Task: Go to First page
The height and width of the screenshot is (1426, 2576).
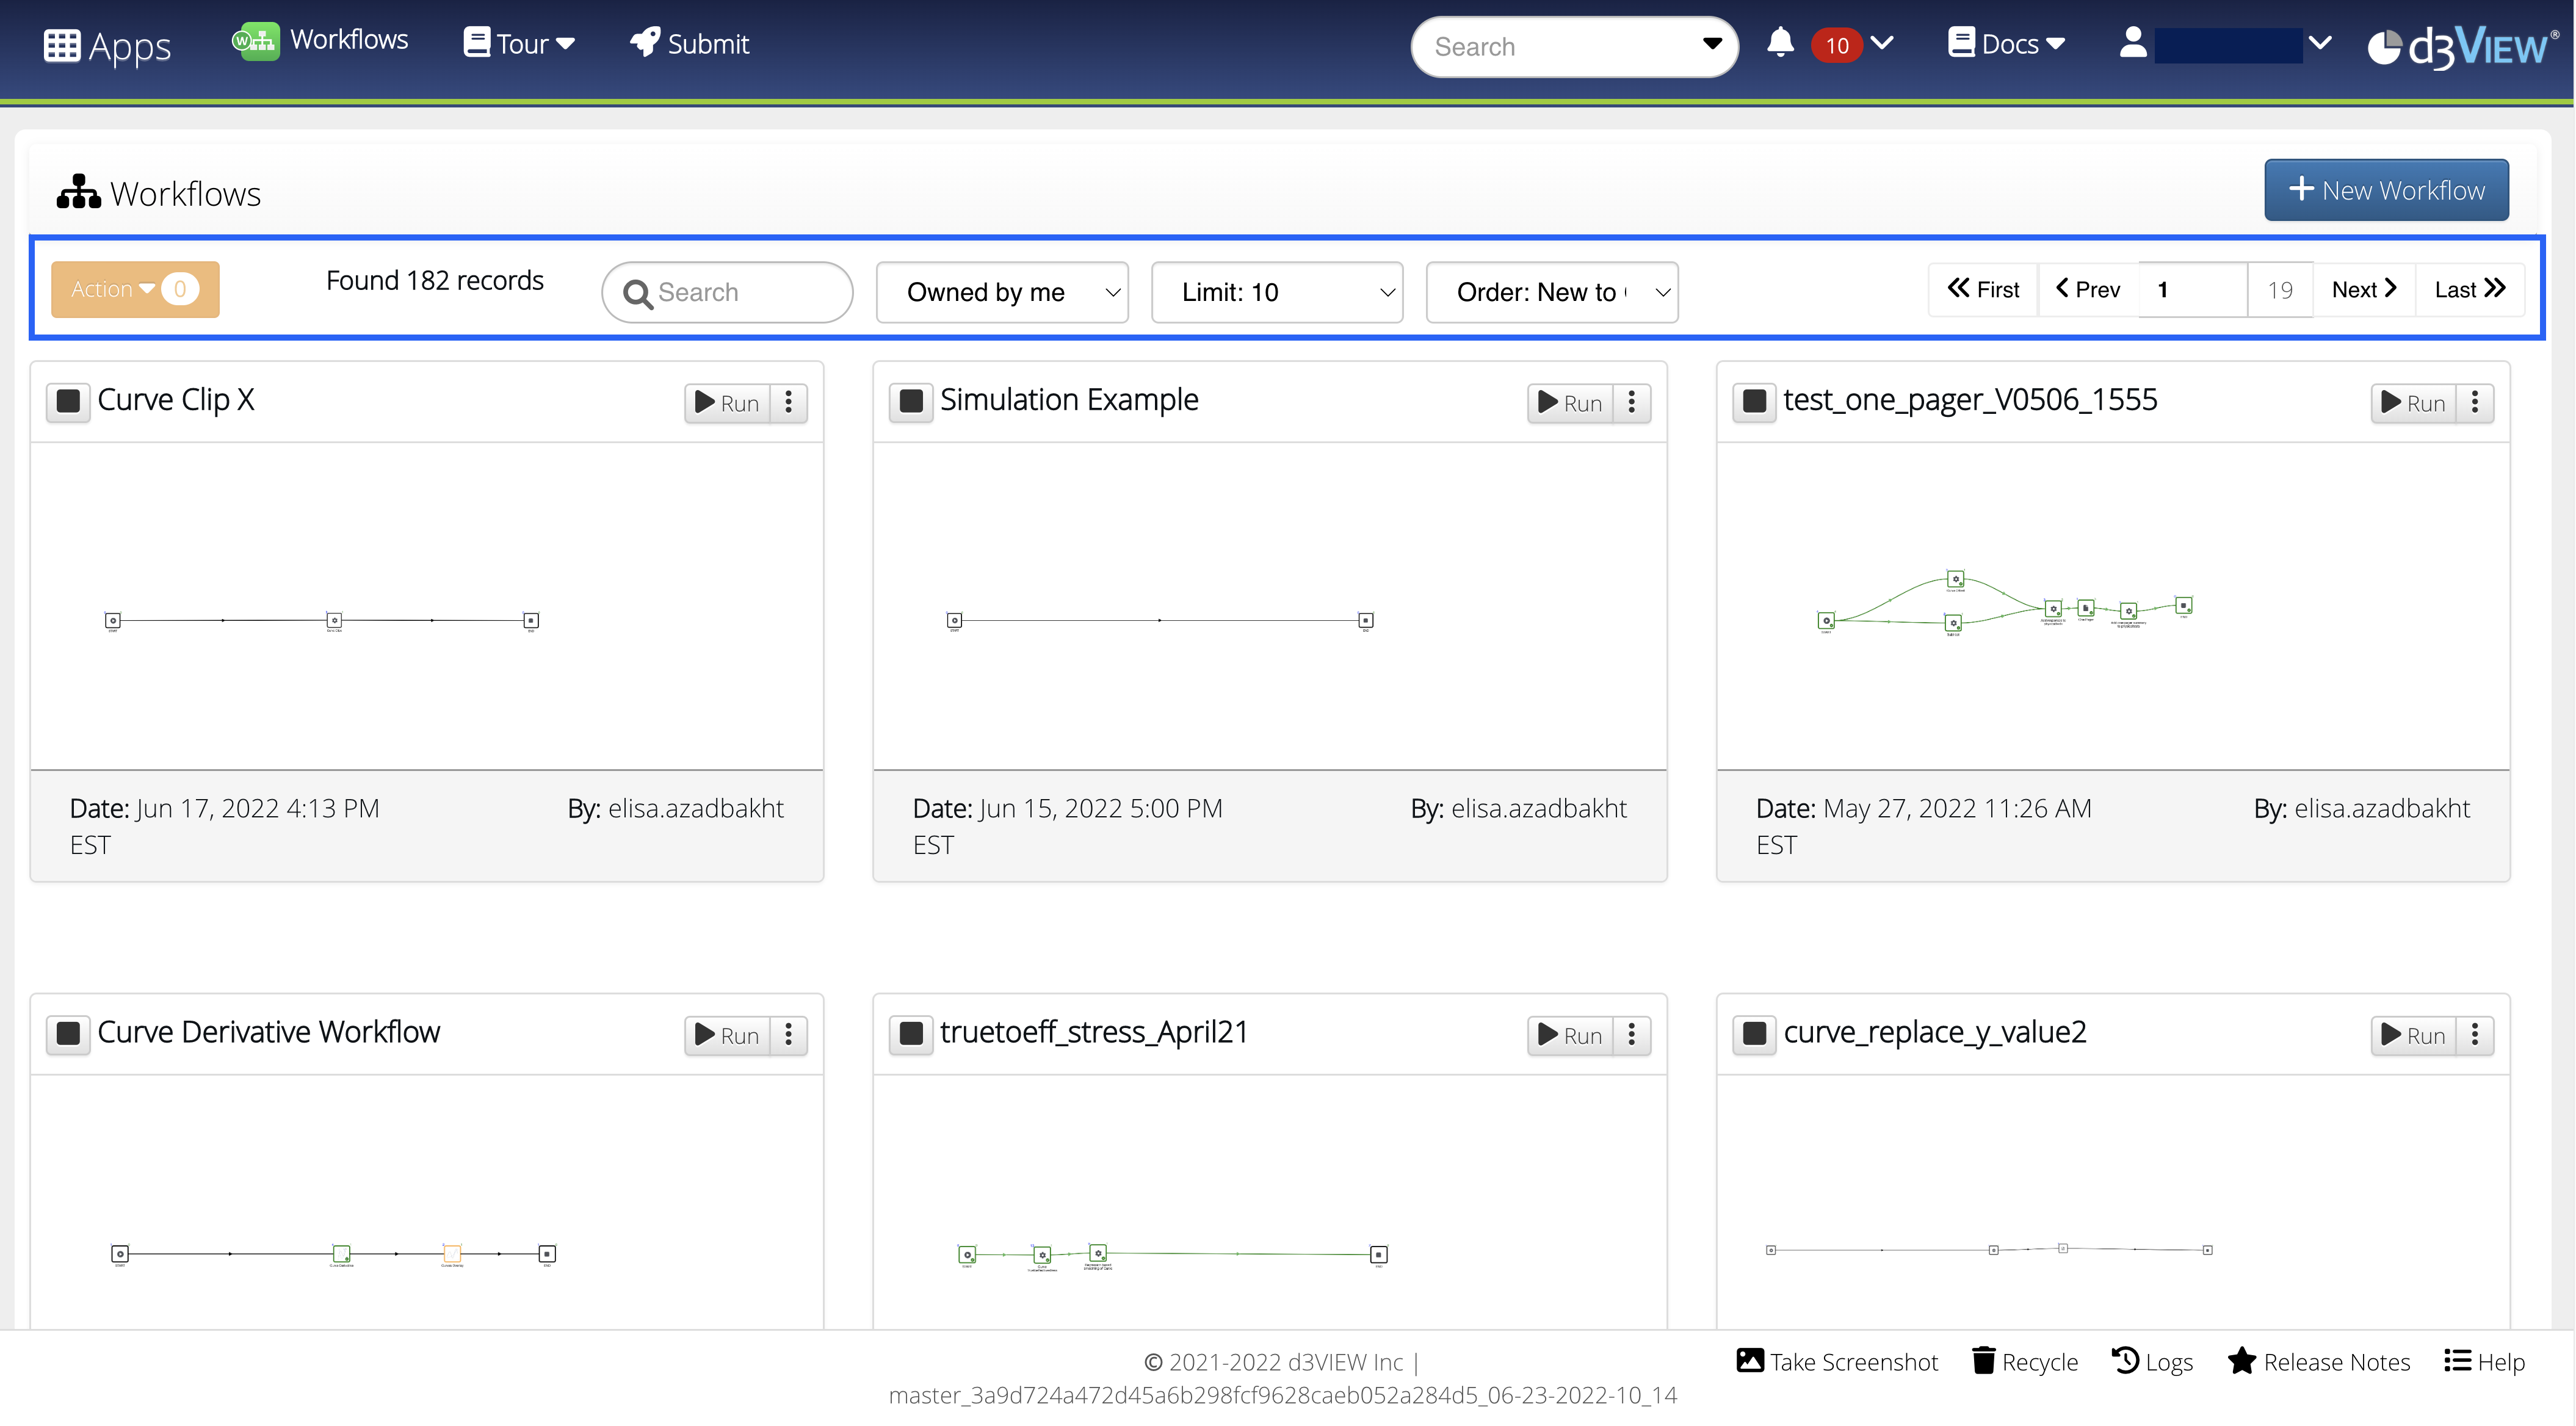Action: coord(1983,289)
